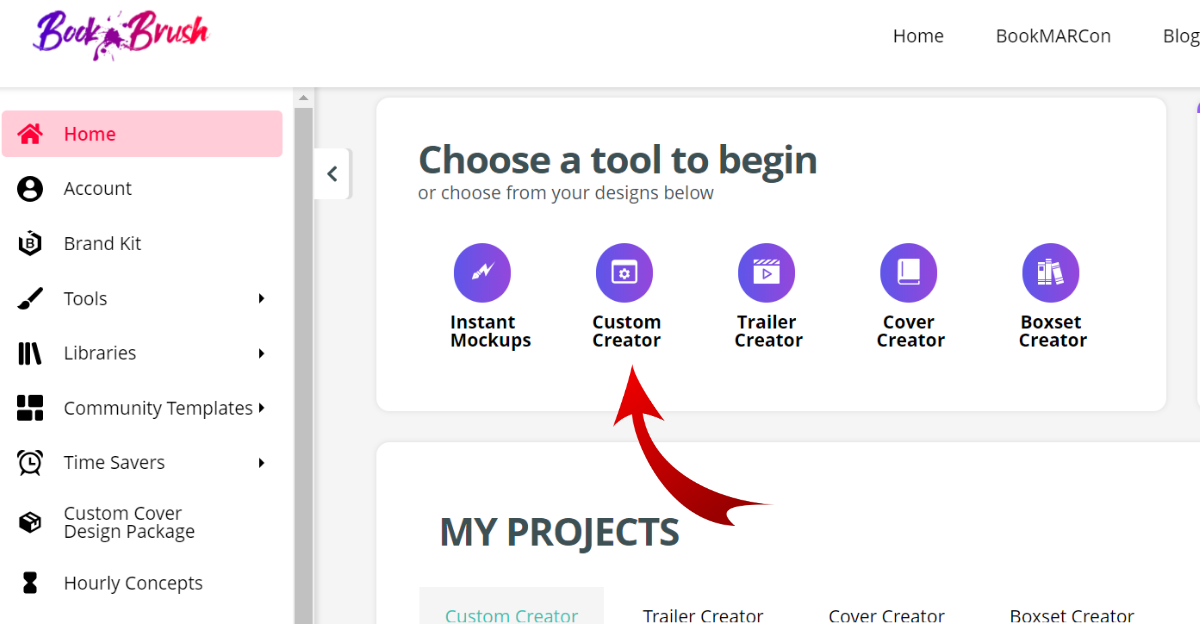The width and height of the screenshot is (1200, 628).
Task: Click the MY PROJECTS heading
Action: tap(559, 533)
